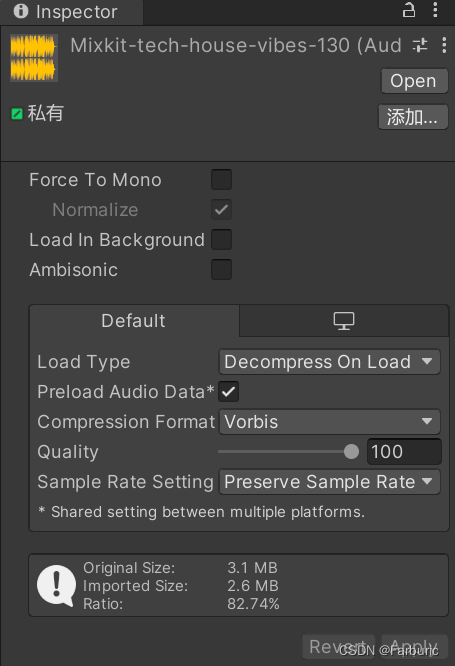
Task: Open the audio clip's three-dot menu
Action: pyautogui.click(x=444, y=45)
